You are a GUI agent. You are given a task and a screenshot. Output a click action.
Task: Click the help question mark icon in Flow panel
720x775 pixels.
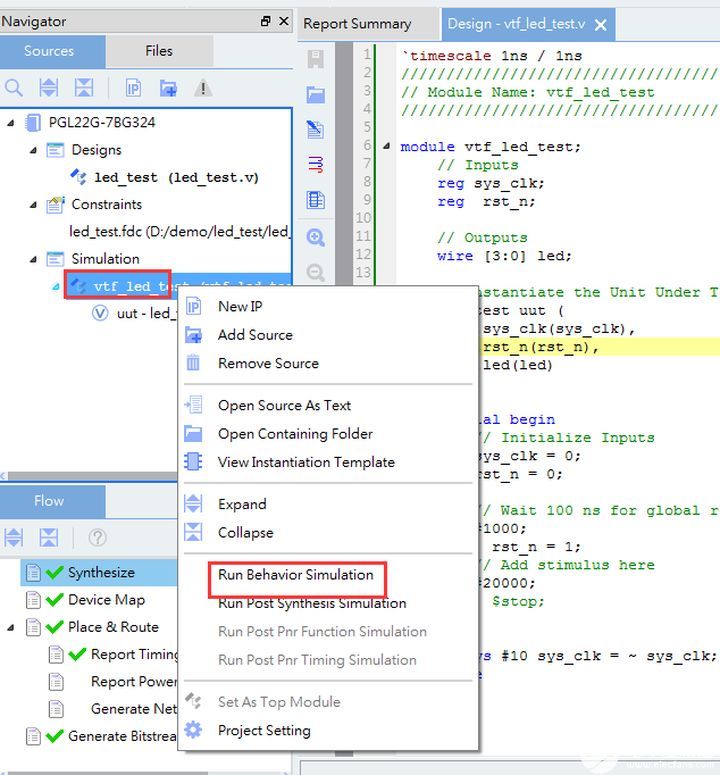(x=97, y=538)
